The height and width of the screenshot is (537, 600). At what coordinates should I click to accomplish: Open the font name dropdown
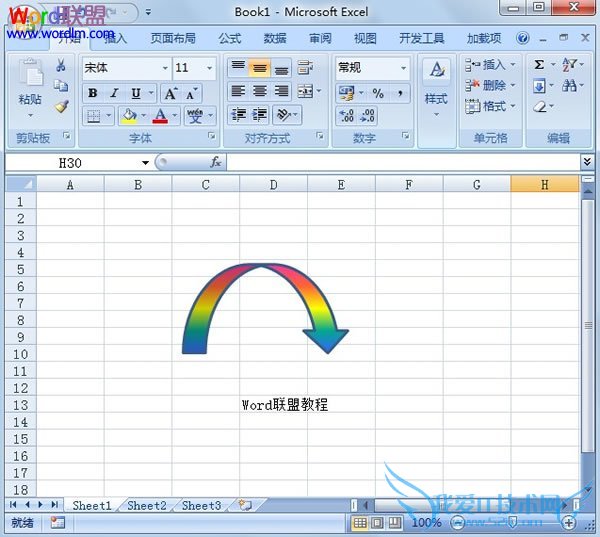[165, 68]
